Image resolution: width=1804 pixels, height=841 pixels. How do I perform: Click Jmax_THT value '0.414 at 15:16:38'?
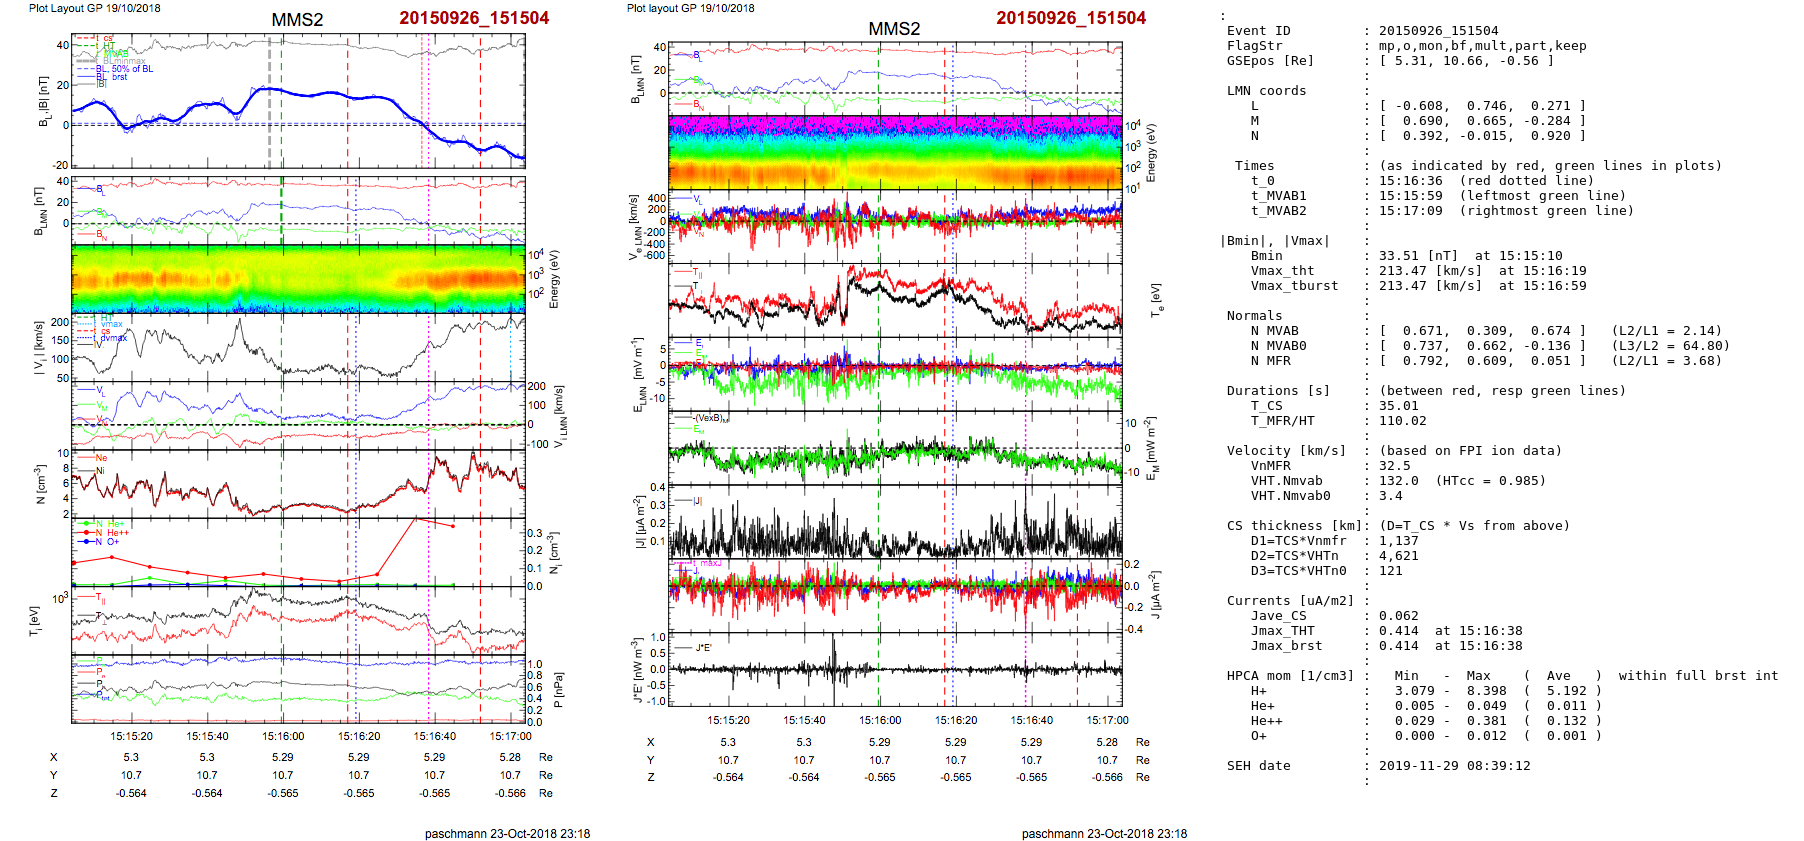(x=1451, y=631)
